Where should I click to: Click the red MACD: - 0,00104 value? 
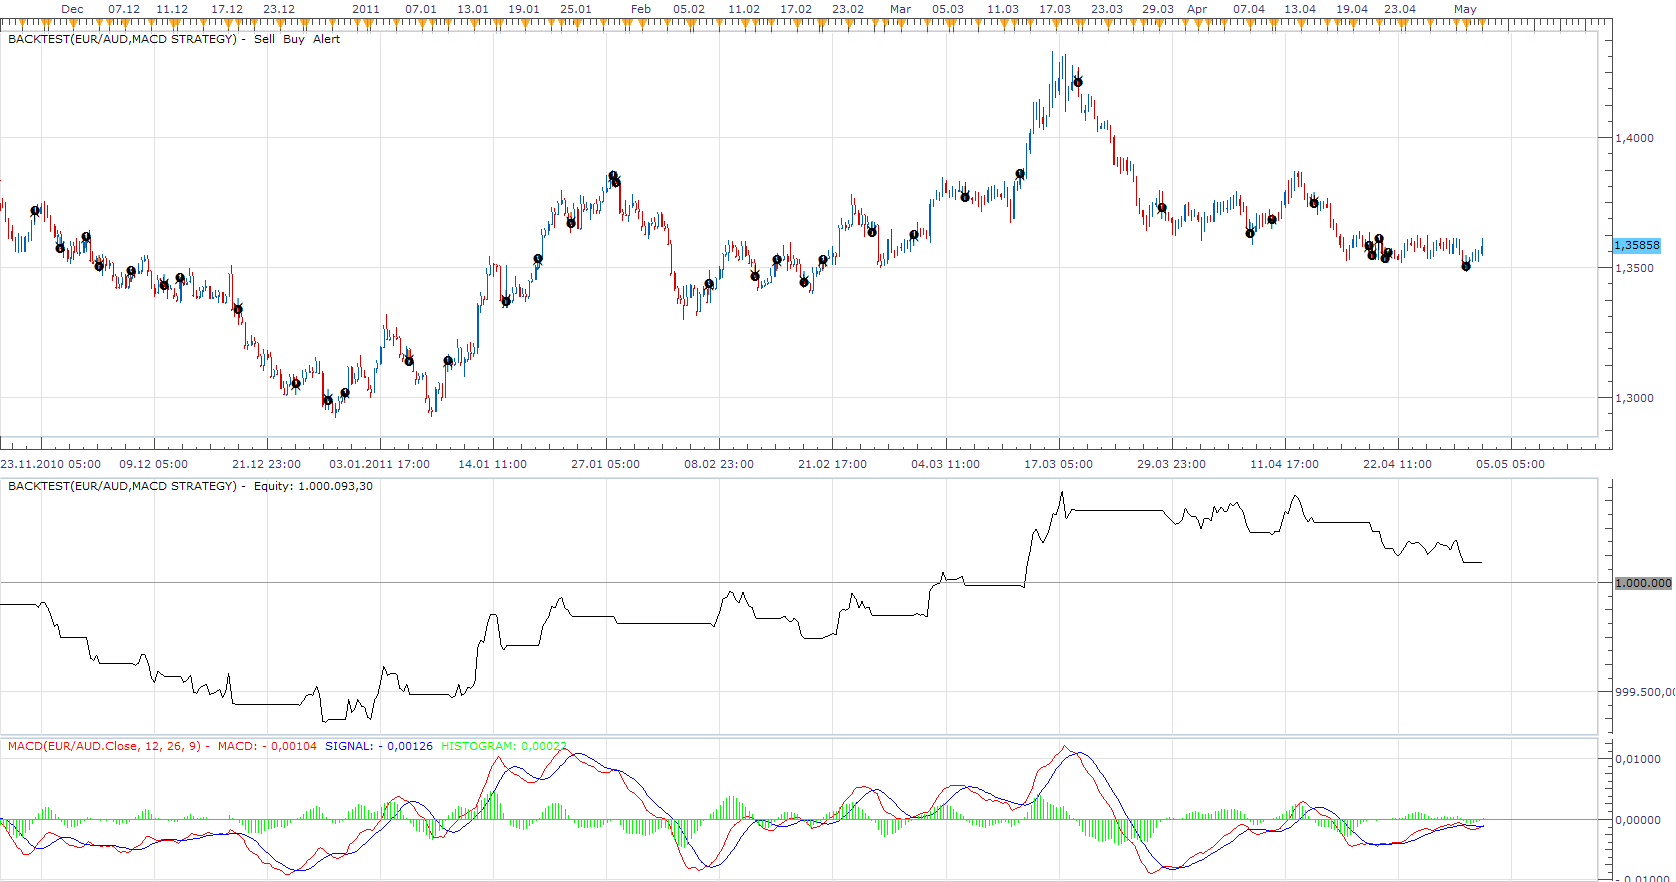coord(267,746)
